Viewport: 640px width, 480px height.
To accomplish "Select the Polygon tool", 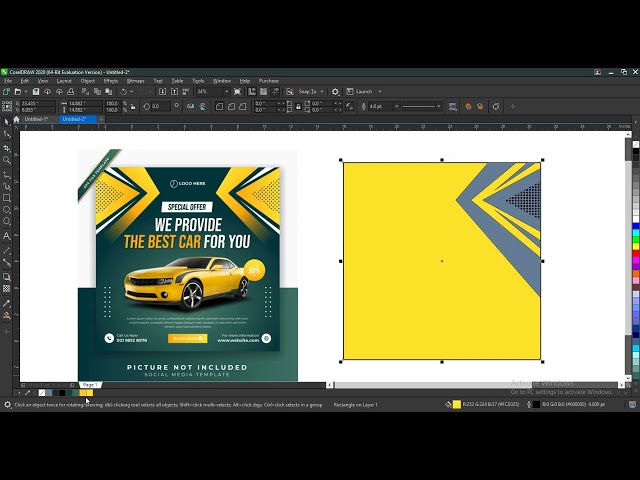I will [x=7, y=222].
